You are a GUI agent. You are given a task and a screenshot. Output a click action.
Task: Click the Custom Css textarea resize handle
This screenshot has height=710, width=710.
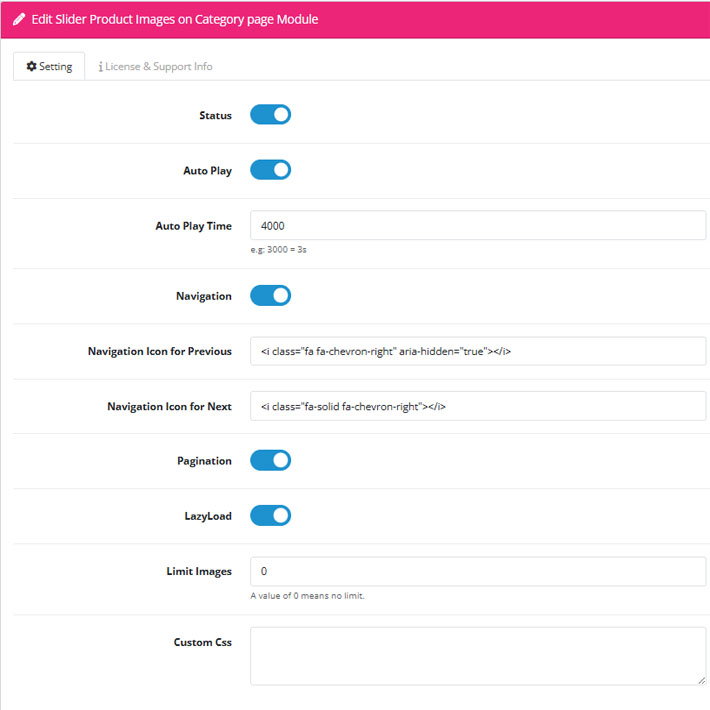701,681
